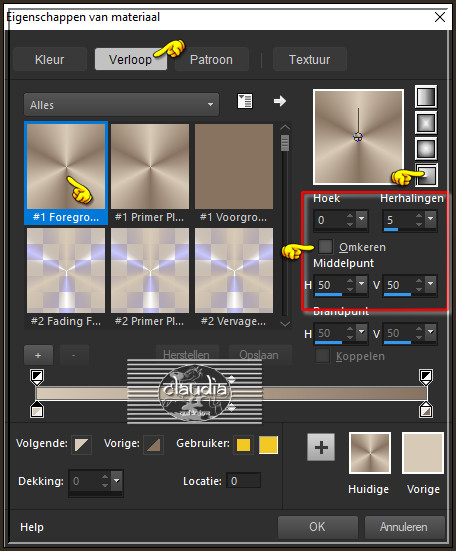
Task: Open the gradient category view options icon
Action: (x=245, y=101)
